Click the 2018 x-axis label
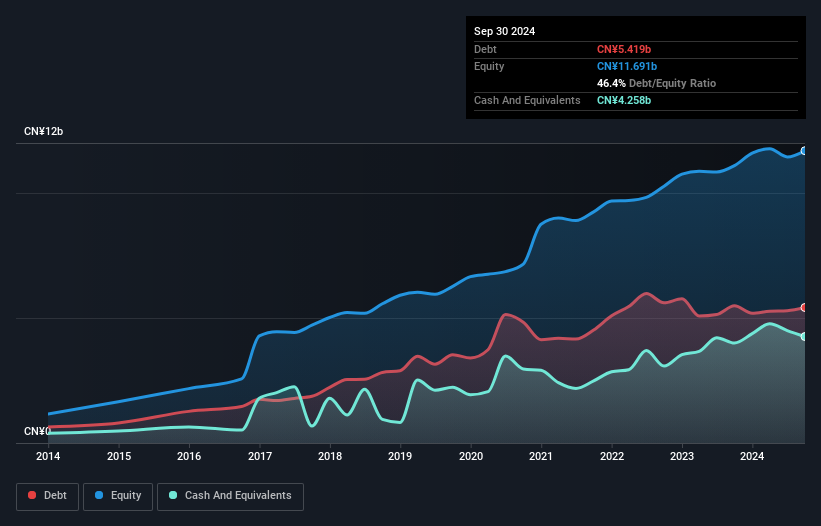The image size is (821, 526). 330,456
